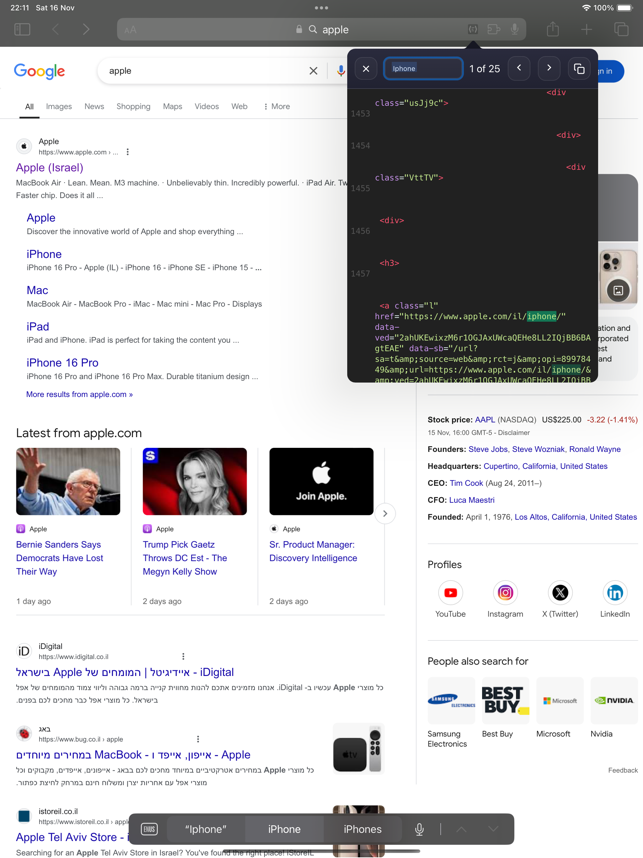Advance the Latest from apple.com carousel
This screenshot has width=643, height=858.
[x=385, y=513]
